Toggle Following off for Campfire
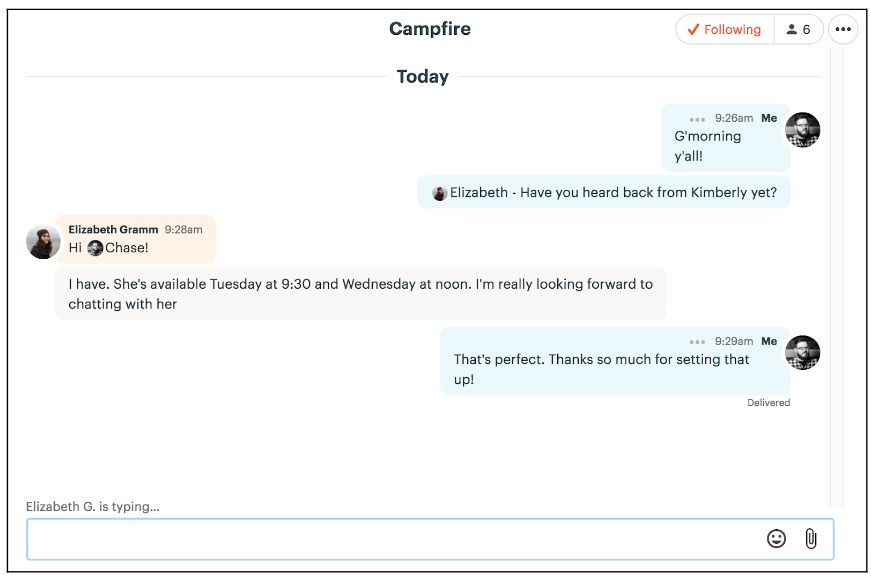This screenshot has width=871, height=577. click(724, 29)
